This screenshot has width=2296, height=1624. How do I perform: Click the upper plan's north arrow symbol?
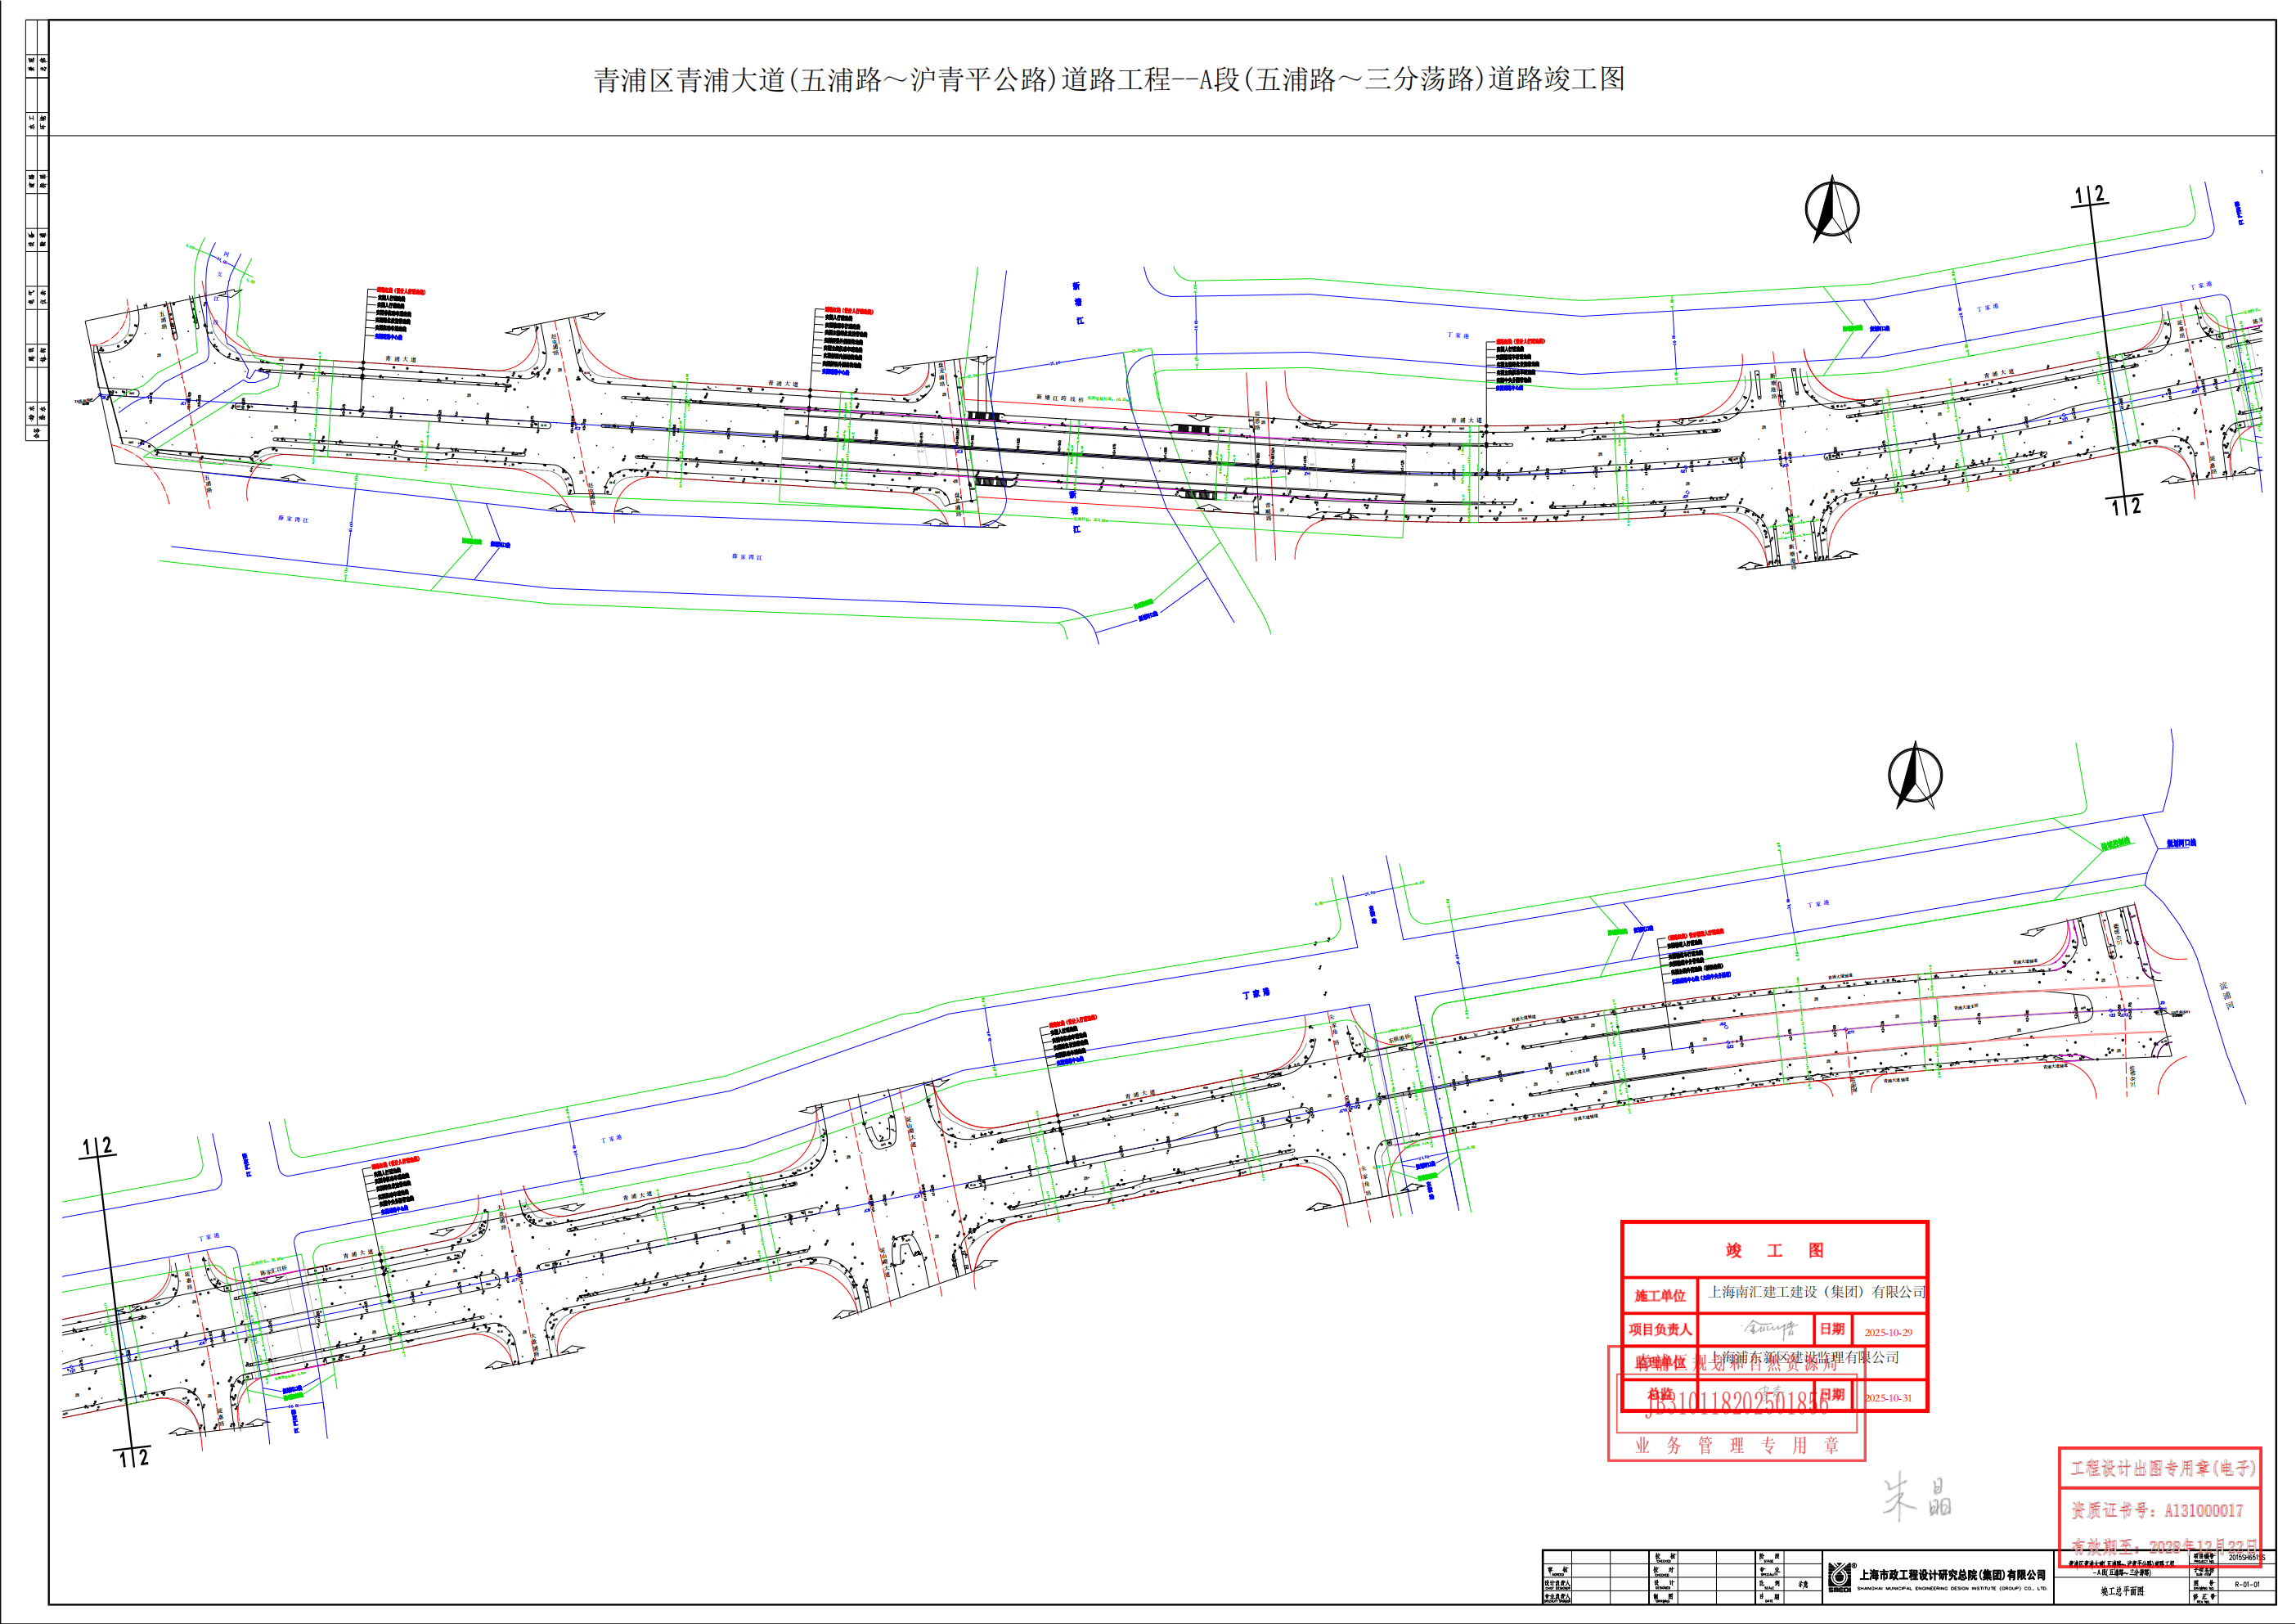pyautogui.click(x=1831, y=210)
